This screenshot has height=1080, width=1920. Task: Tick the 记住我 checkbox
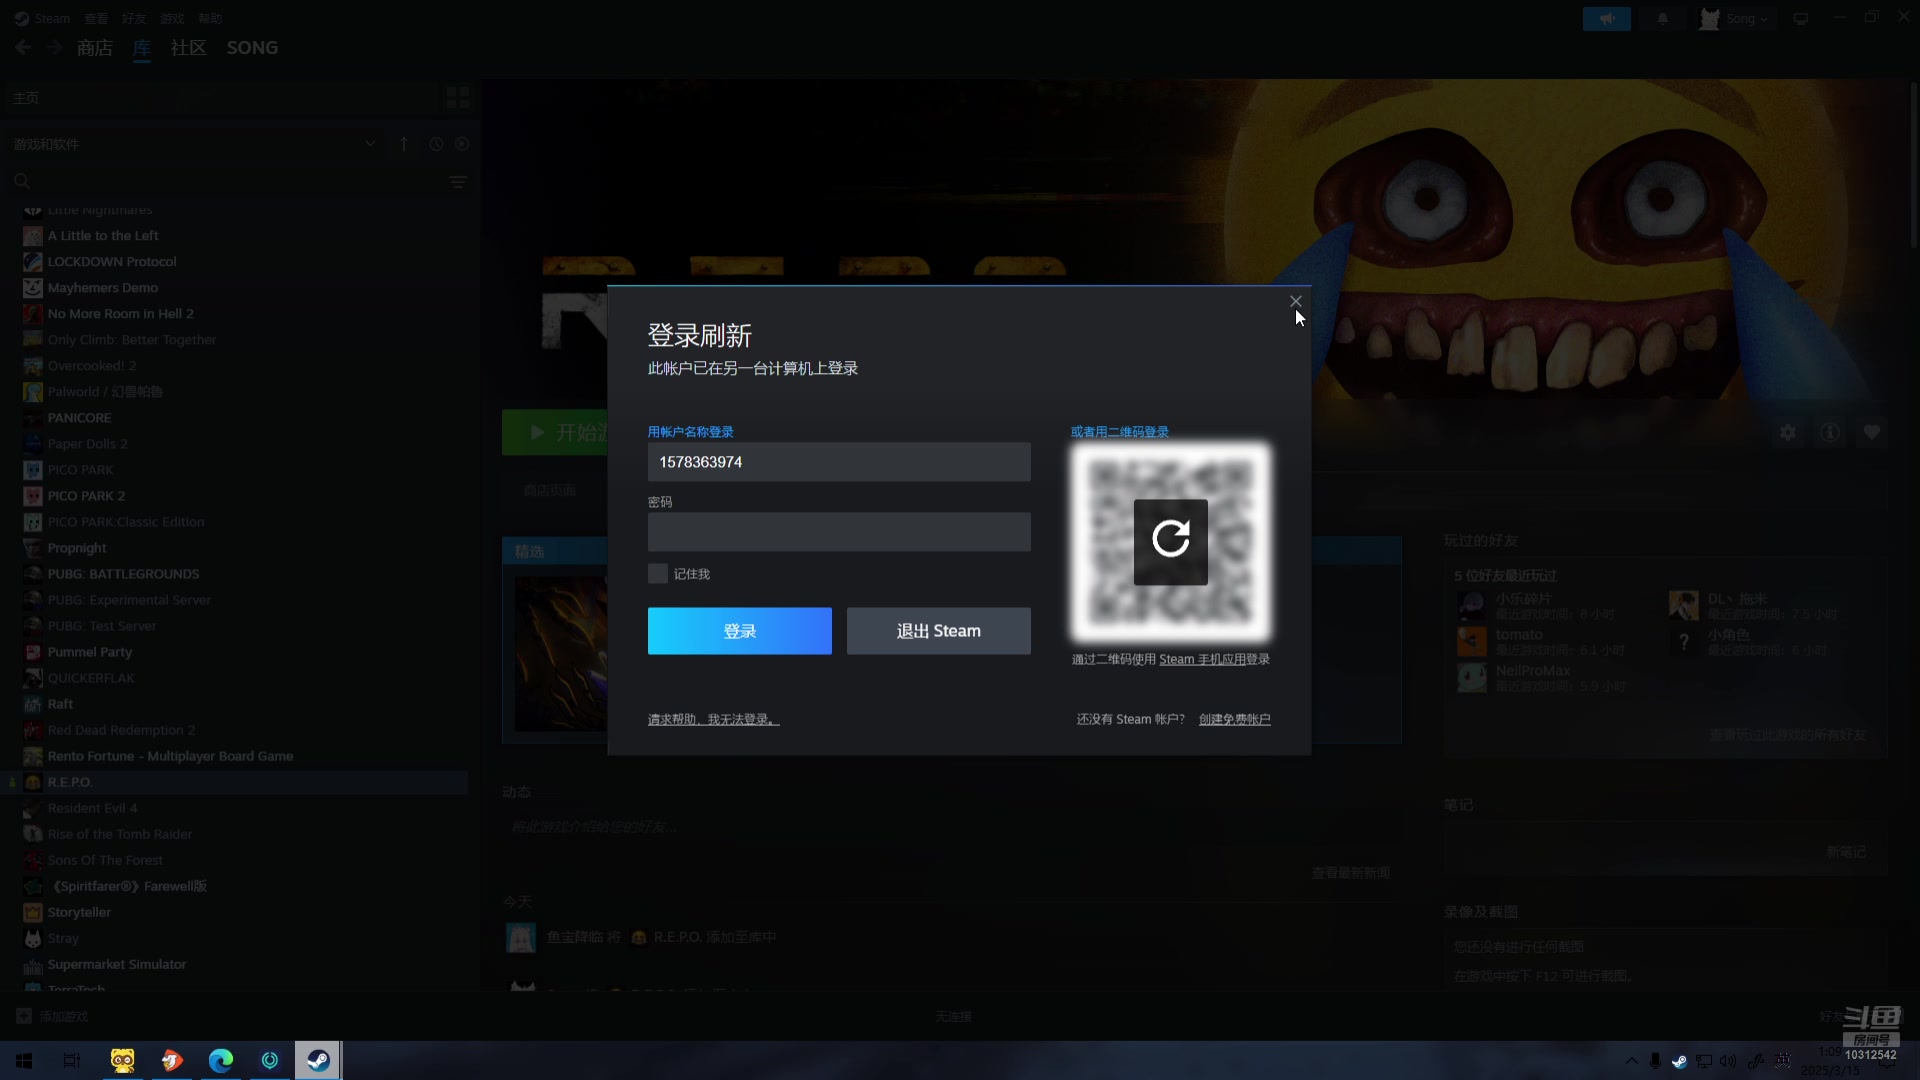tap(657, 573)
